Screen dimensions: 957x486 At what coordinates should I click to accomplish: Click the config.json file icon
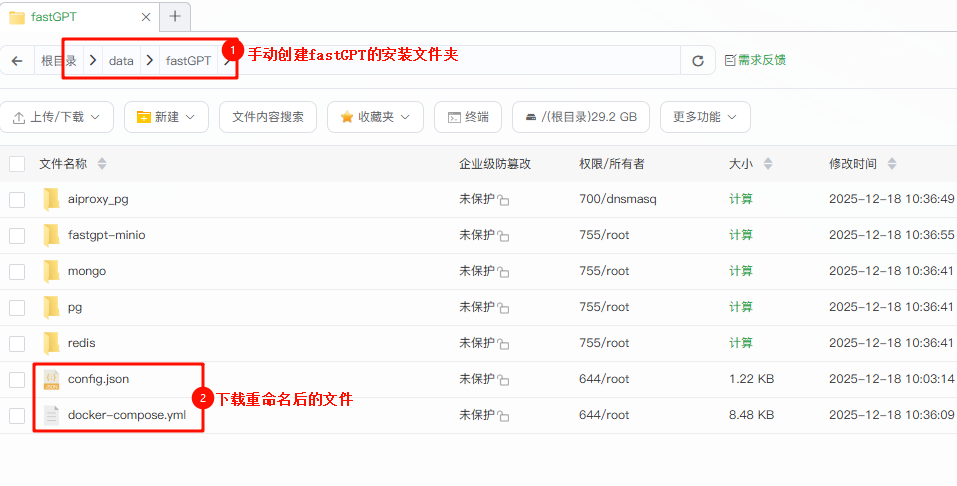[52, 379]
